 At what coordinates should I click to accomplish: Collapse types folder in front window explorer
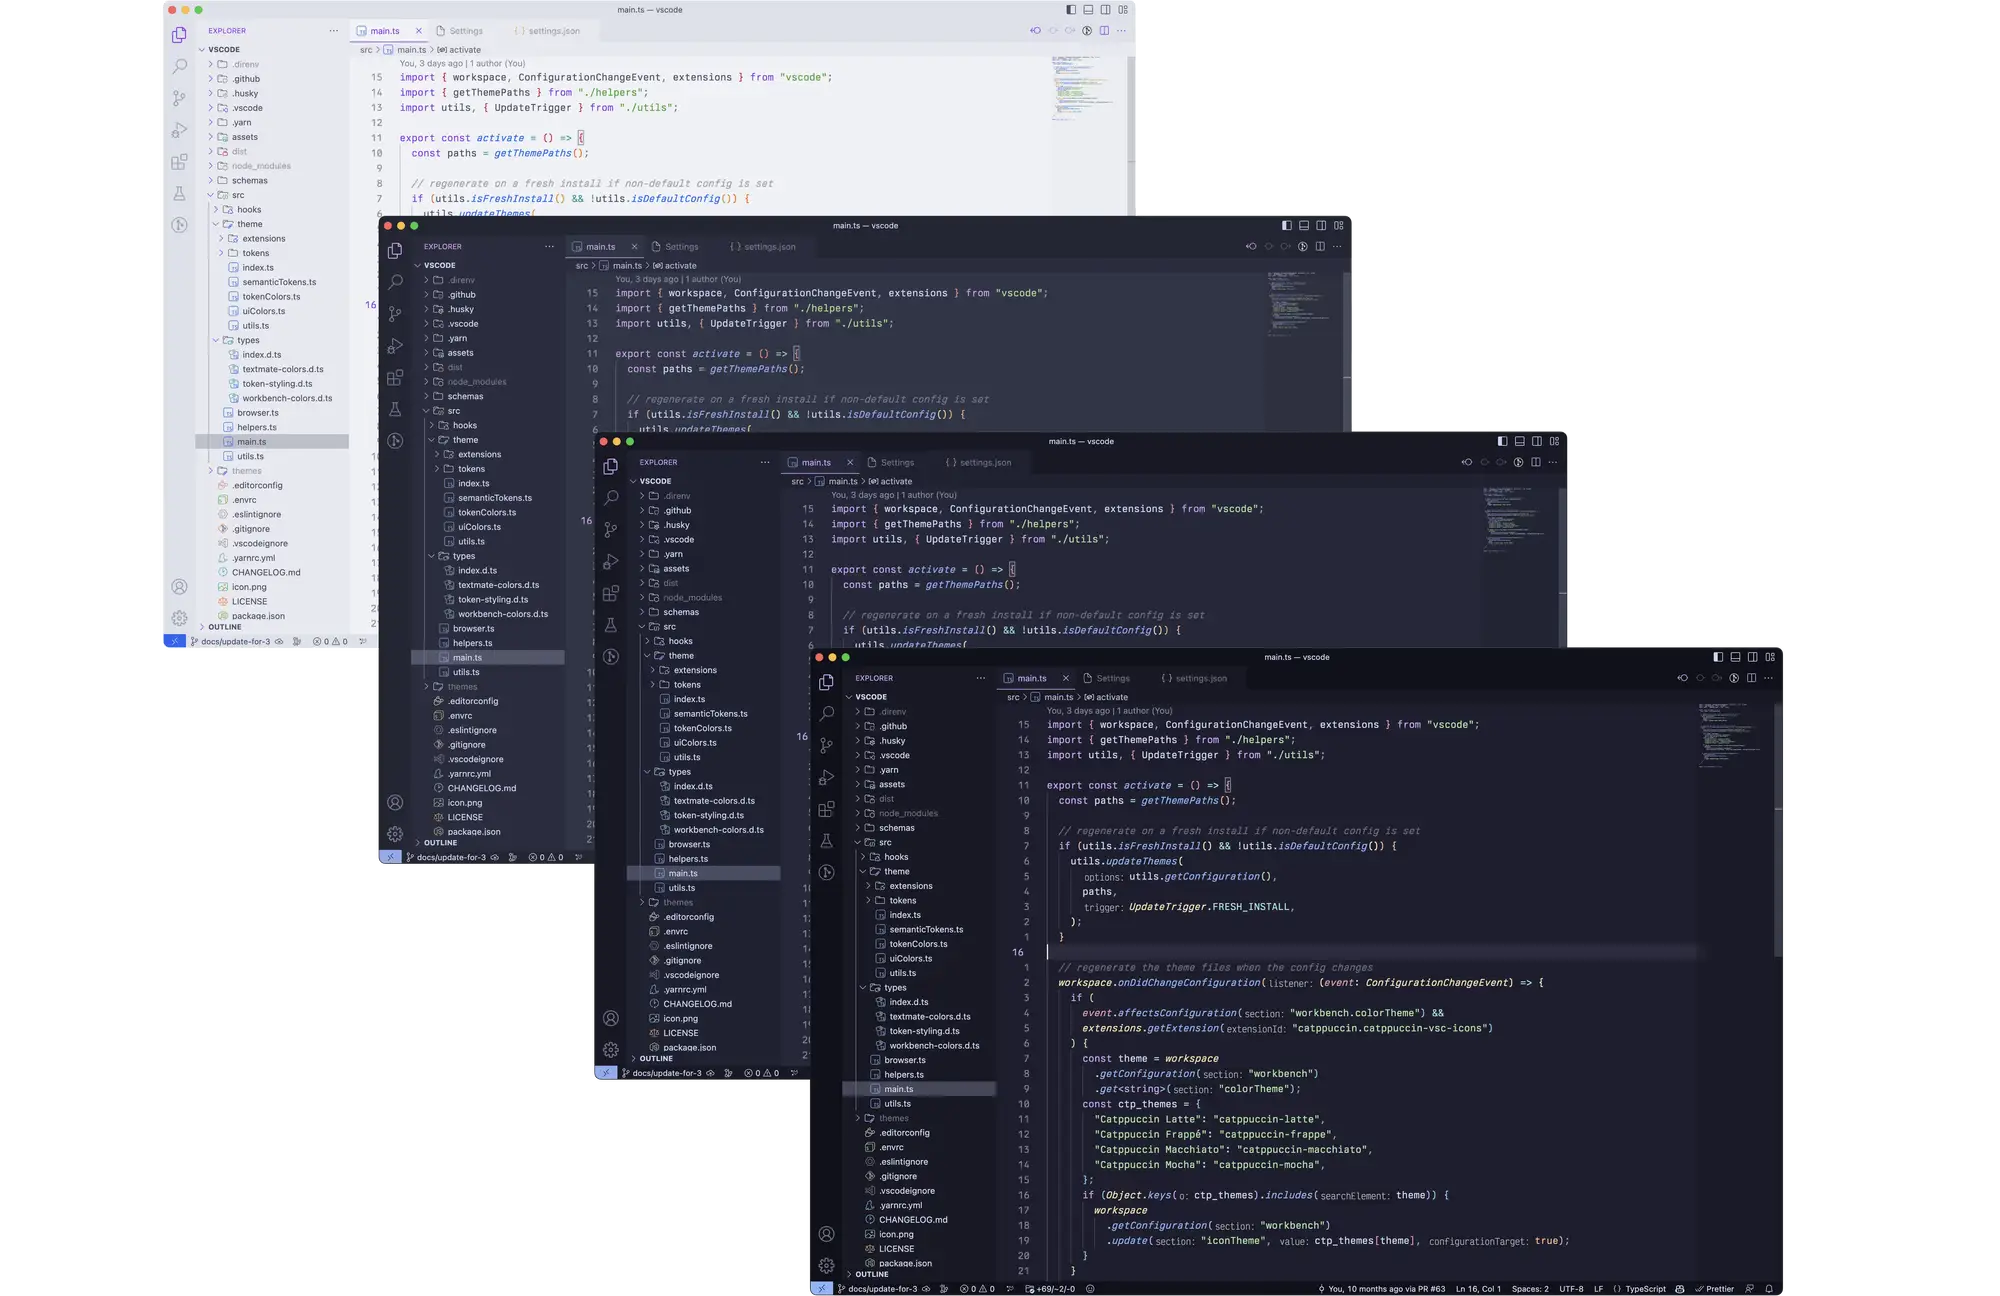tap(920, 987)
